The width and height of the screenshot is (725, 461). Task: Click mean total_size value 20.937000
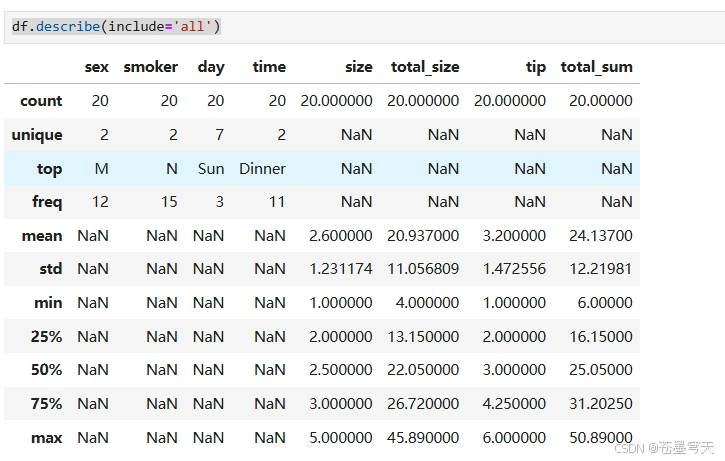423,236
